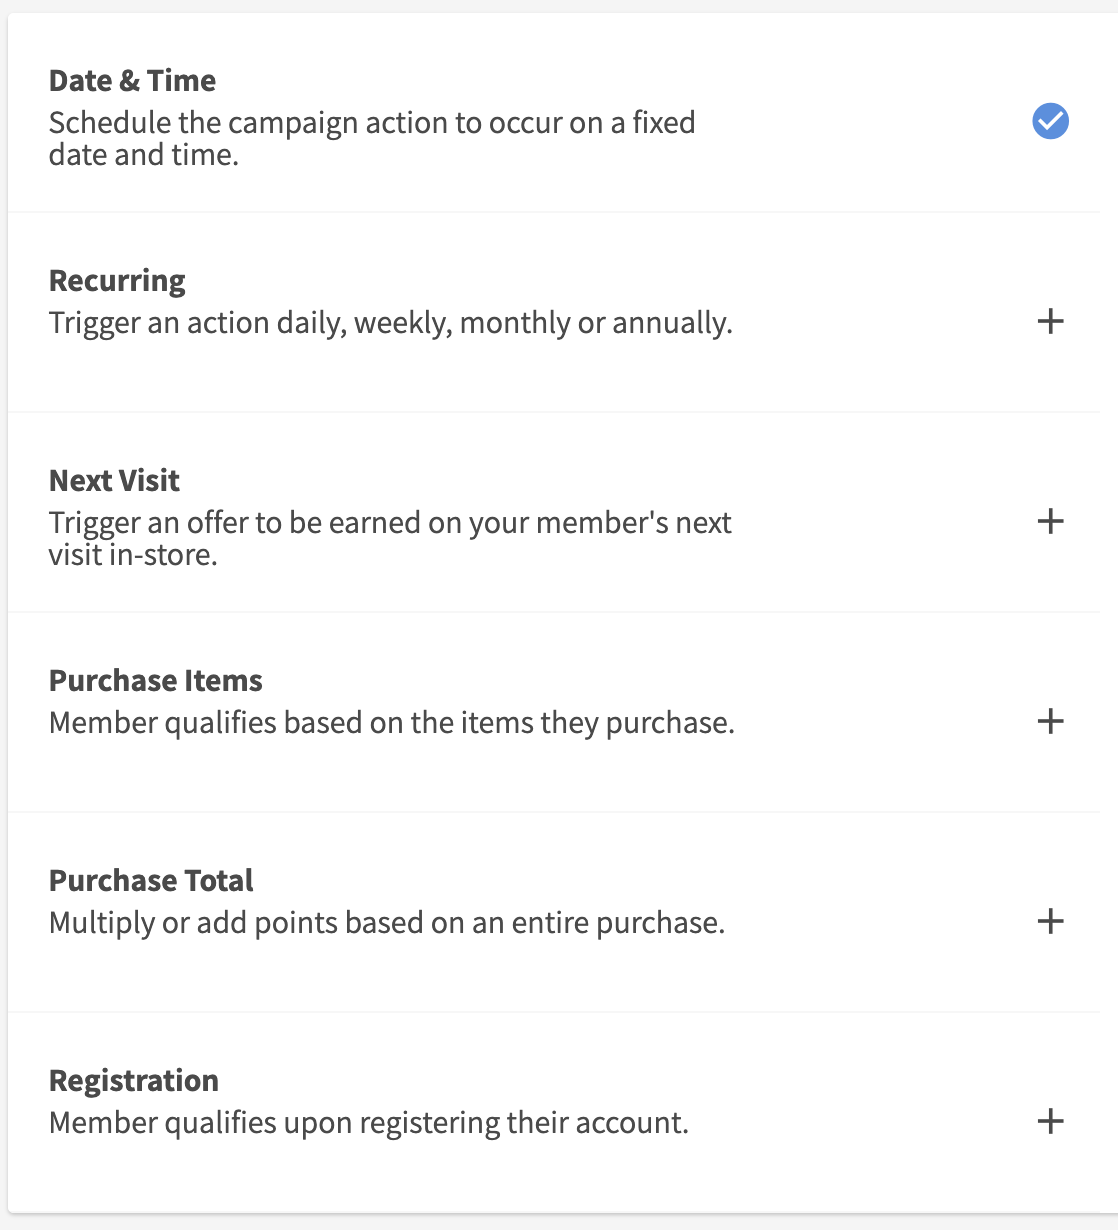Click 'Multiply or add points' description
This screenshot has width=1118, height=1230.
(386, 923)
